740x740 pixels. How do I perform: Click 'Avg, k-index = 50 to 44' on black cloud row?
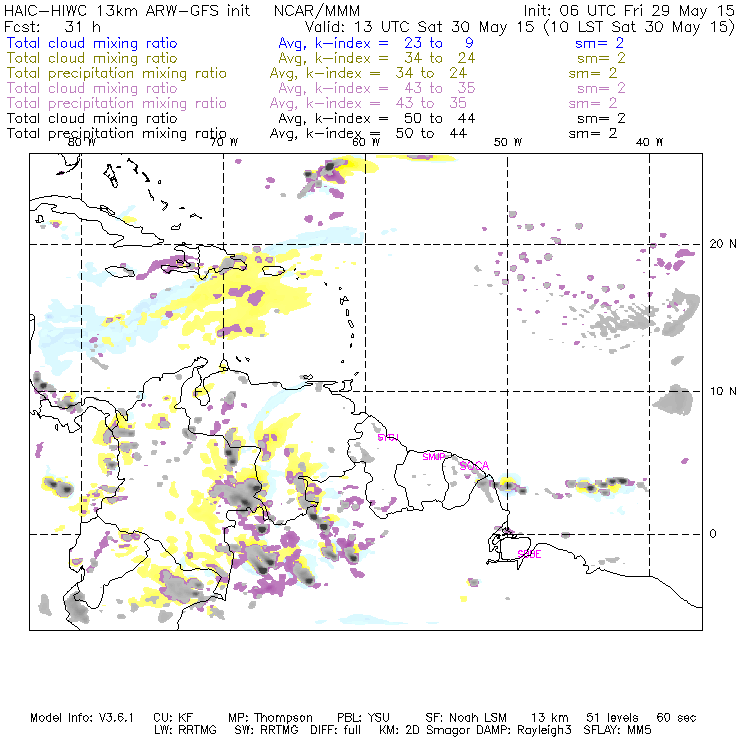click(x=377, y=118)
